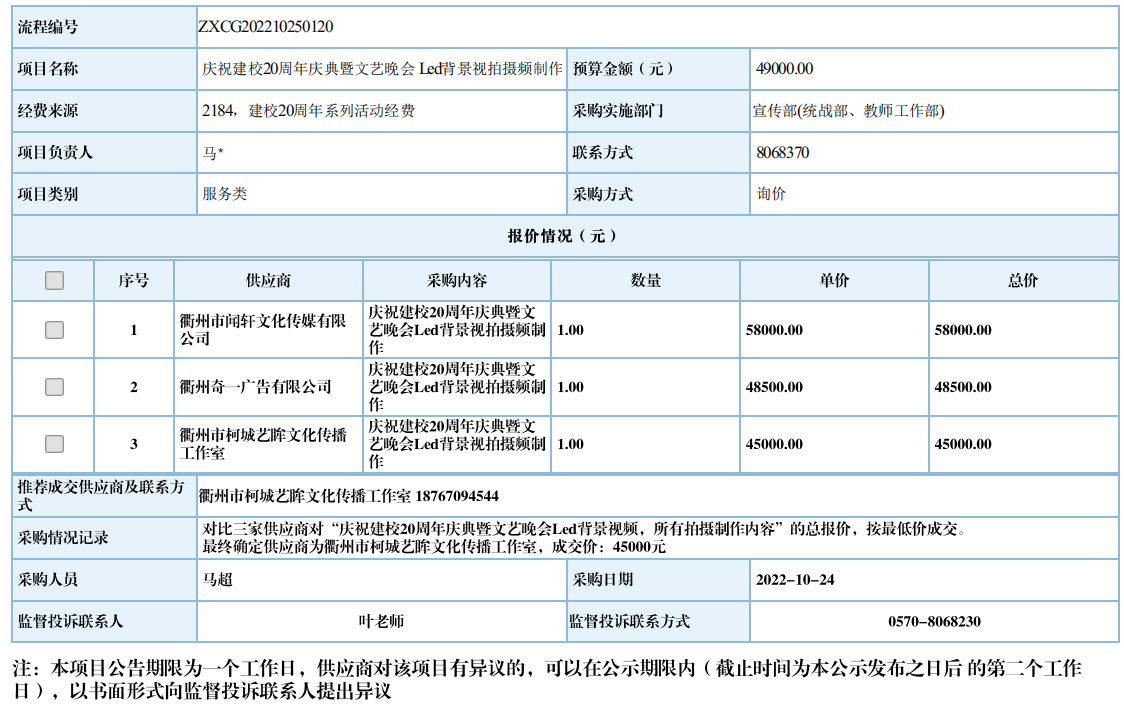Toggle the select-all checkbox in header row

(x=54, y=281)
